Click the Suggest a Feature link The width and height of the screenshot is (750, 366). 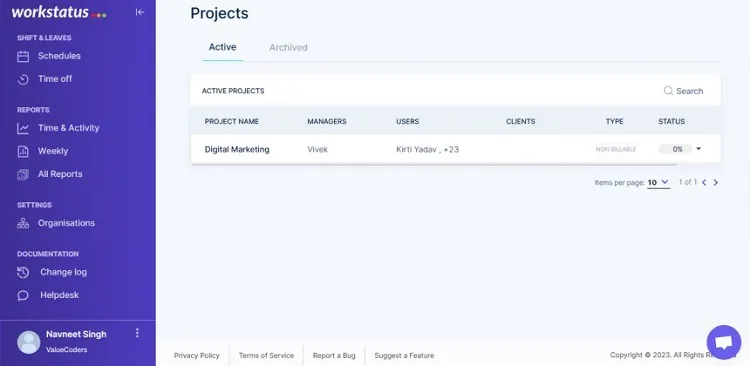(405, 355)
